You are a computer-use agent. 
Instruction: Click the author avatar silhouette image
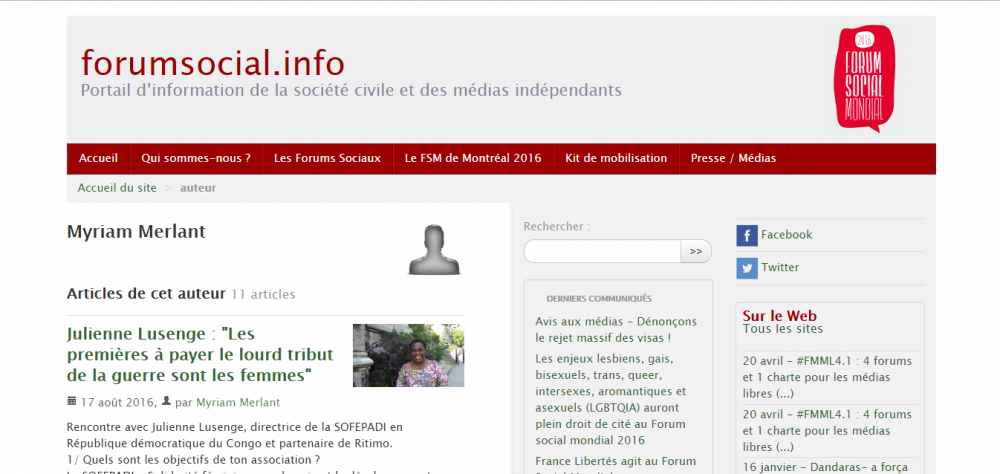pos(434,250)
